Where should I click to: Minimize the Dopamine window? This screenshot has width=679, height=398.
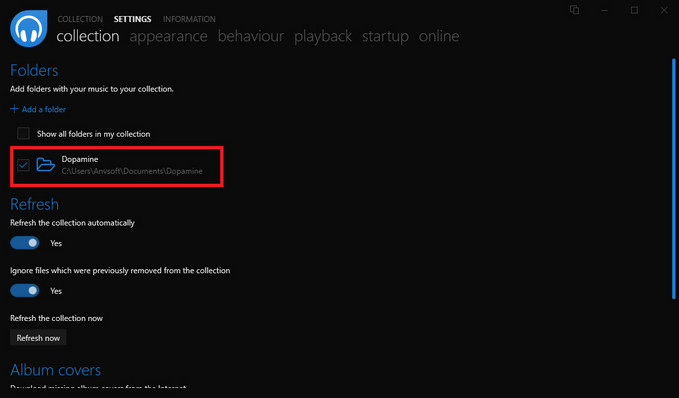605,10
